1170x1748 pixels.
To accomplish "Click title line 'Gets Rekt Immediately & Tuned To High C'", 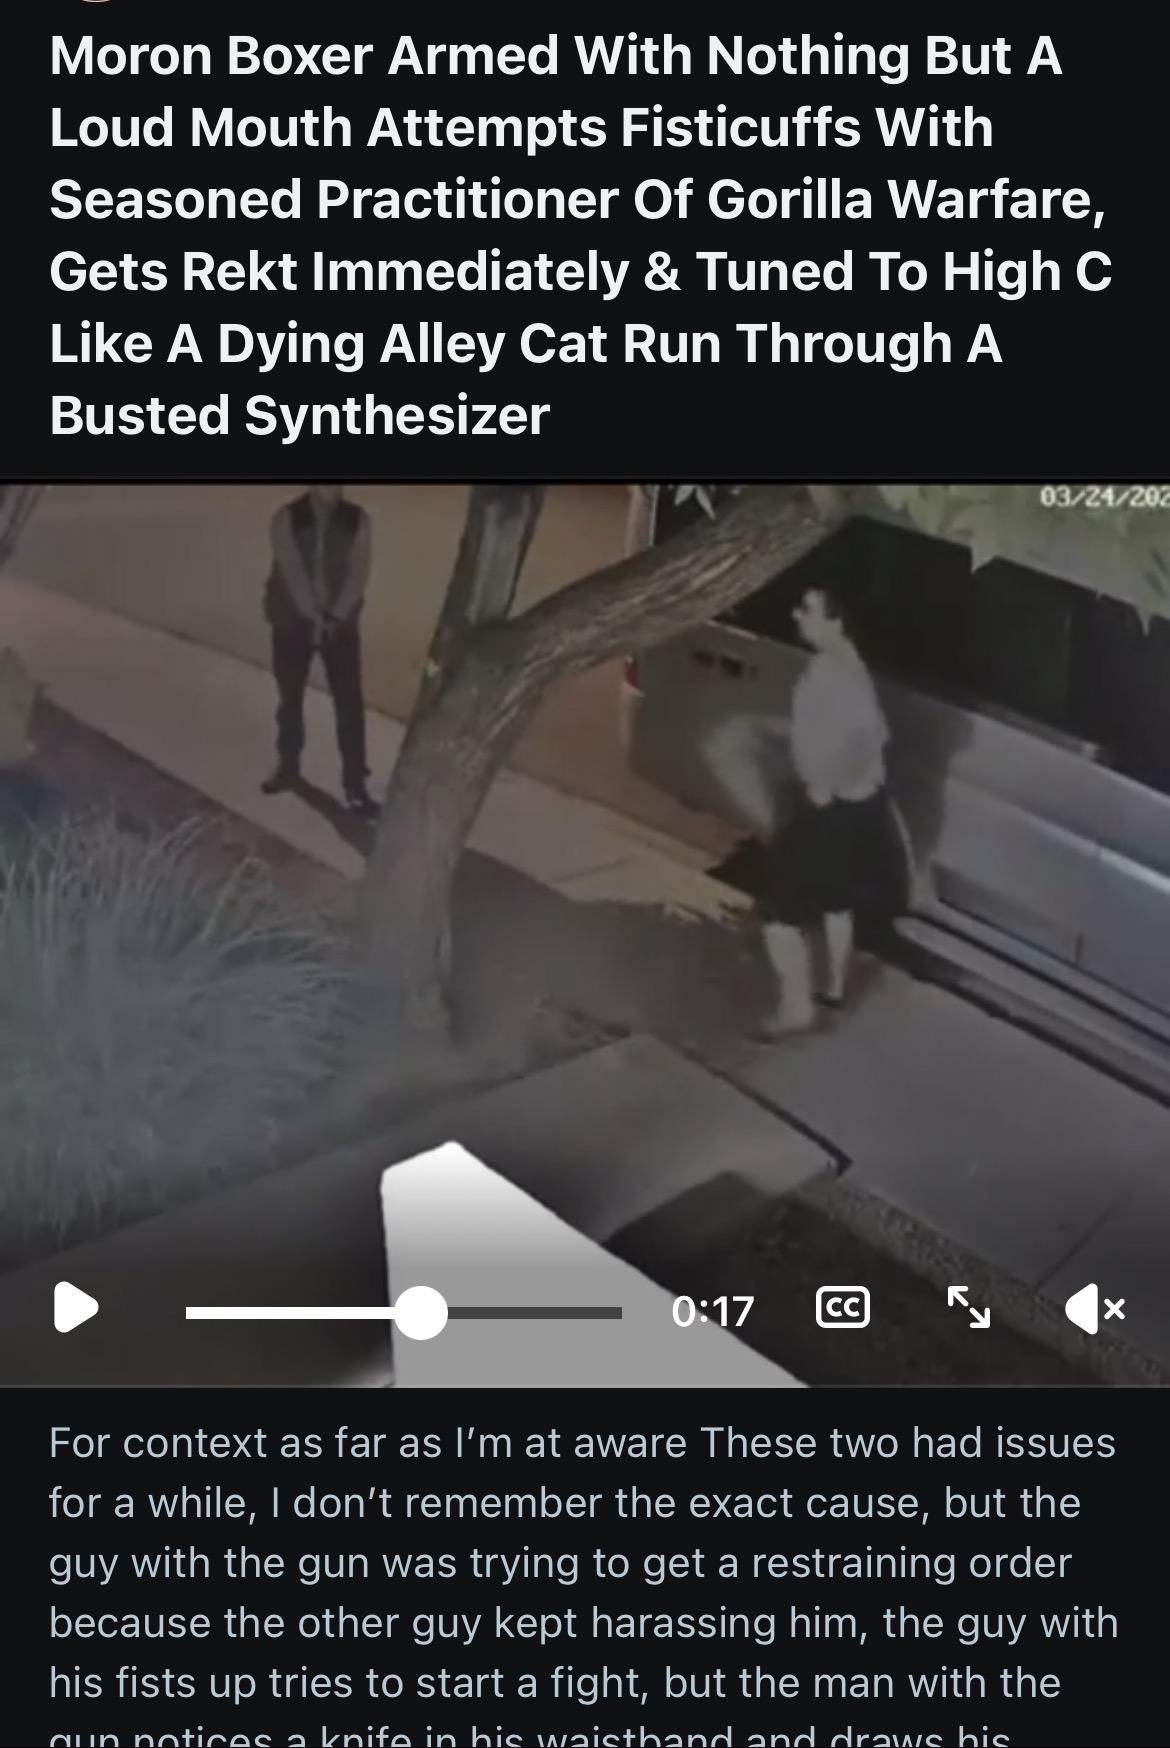I will tap(580, 271).
